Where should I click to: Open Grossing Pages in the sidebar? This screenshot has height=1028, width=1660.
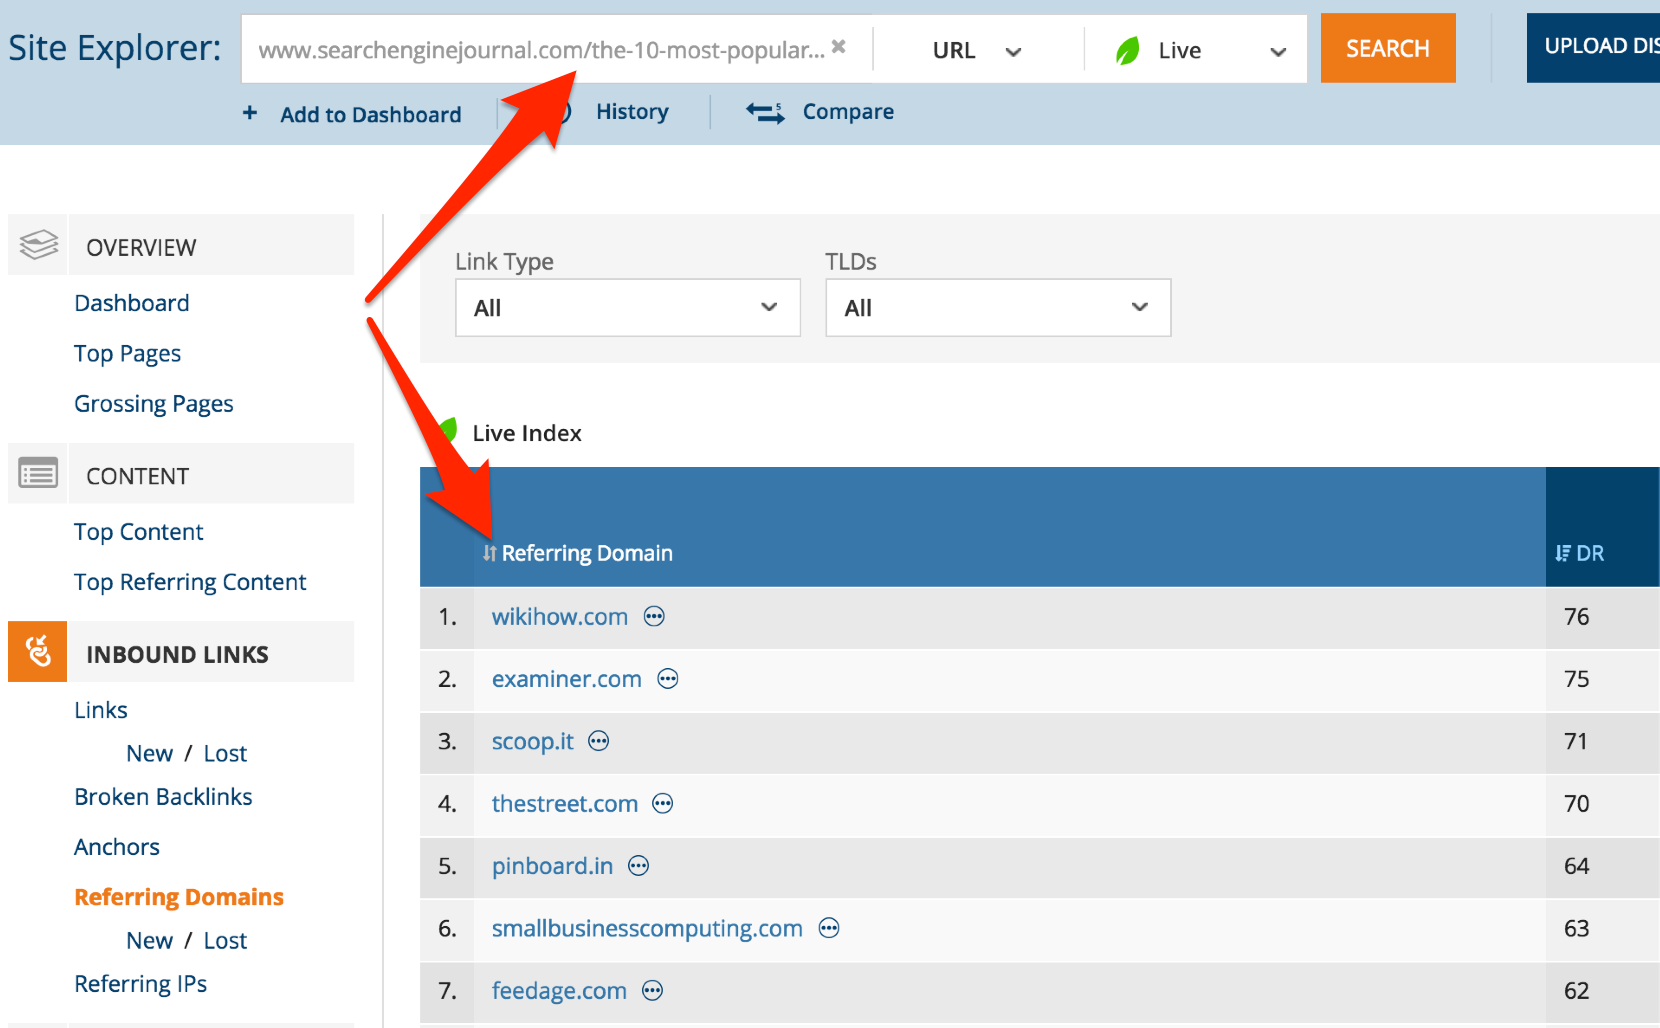154,403
